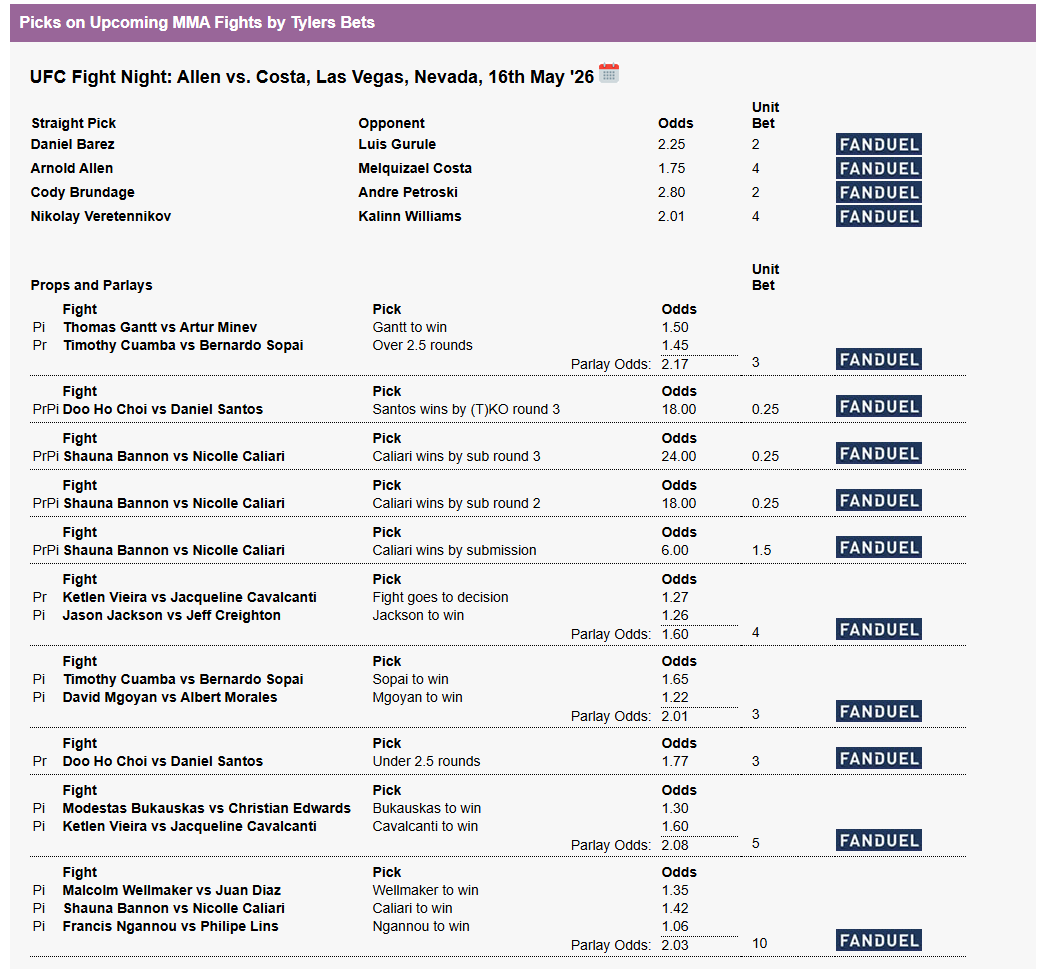This screenshot has width=1040, height=969.
Task: Open FanDuel logo for Under 2.5 rounds pick
Action: (878, 759)
